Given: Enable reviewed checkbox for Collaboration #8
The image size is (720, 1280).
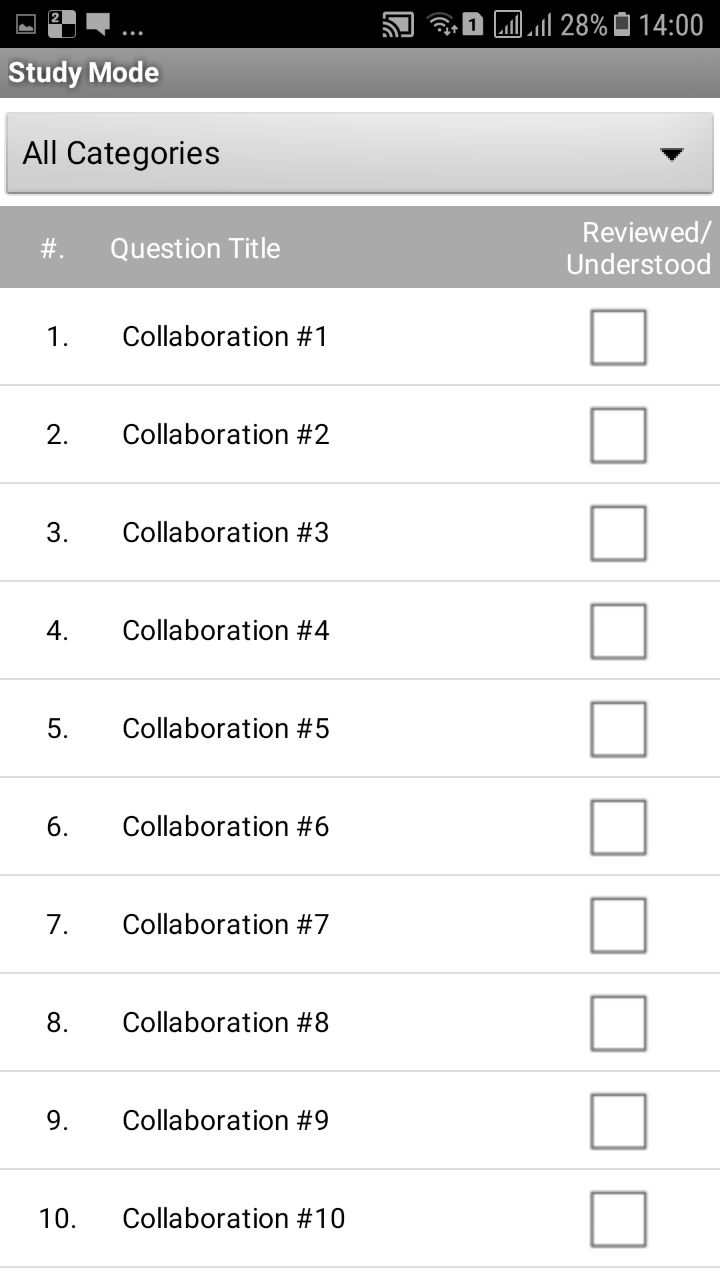Looking at the screenshot, I should point(618,1023).
